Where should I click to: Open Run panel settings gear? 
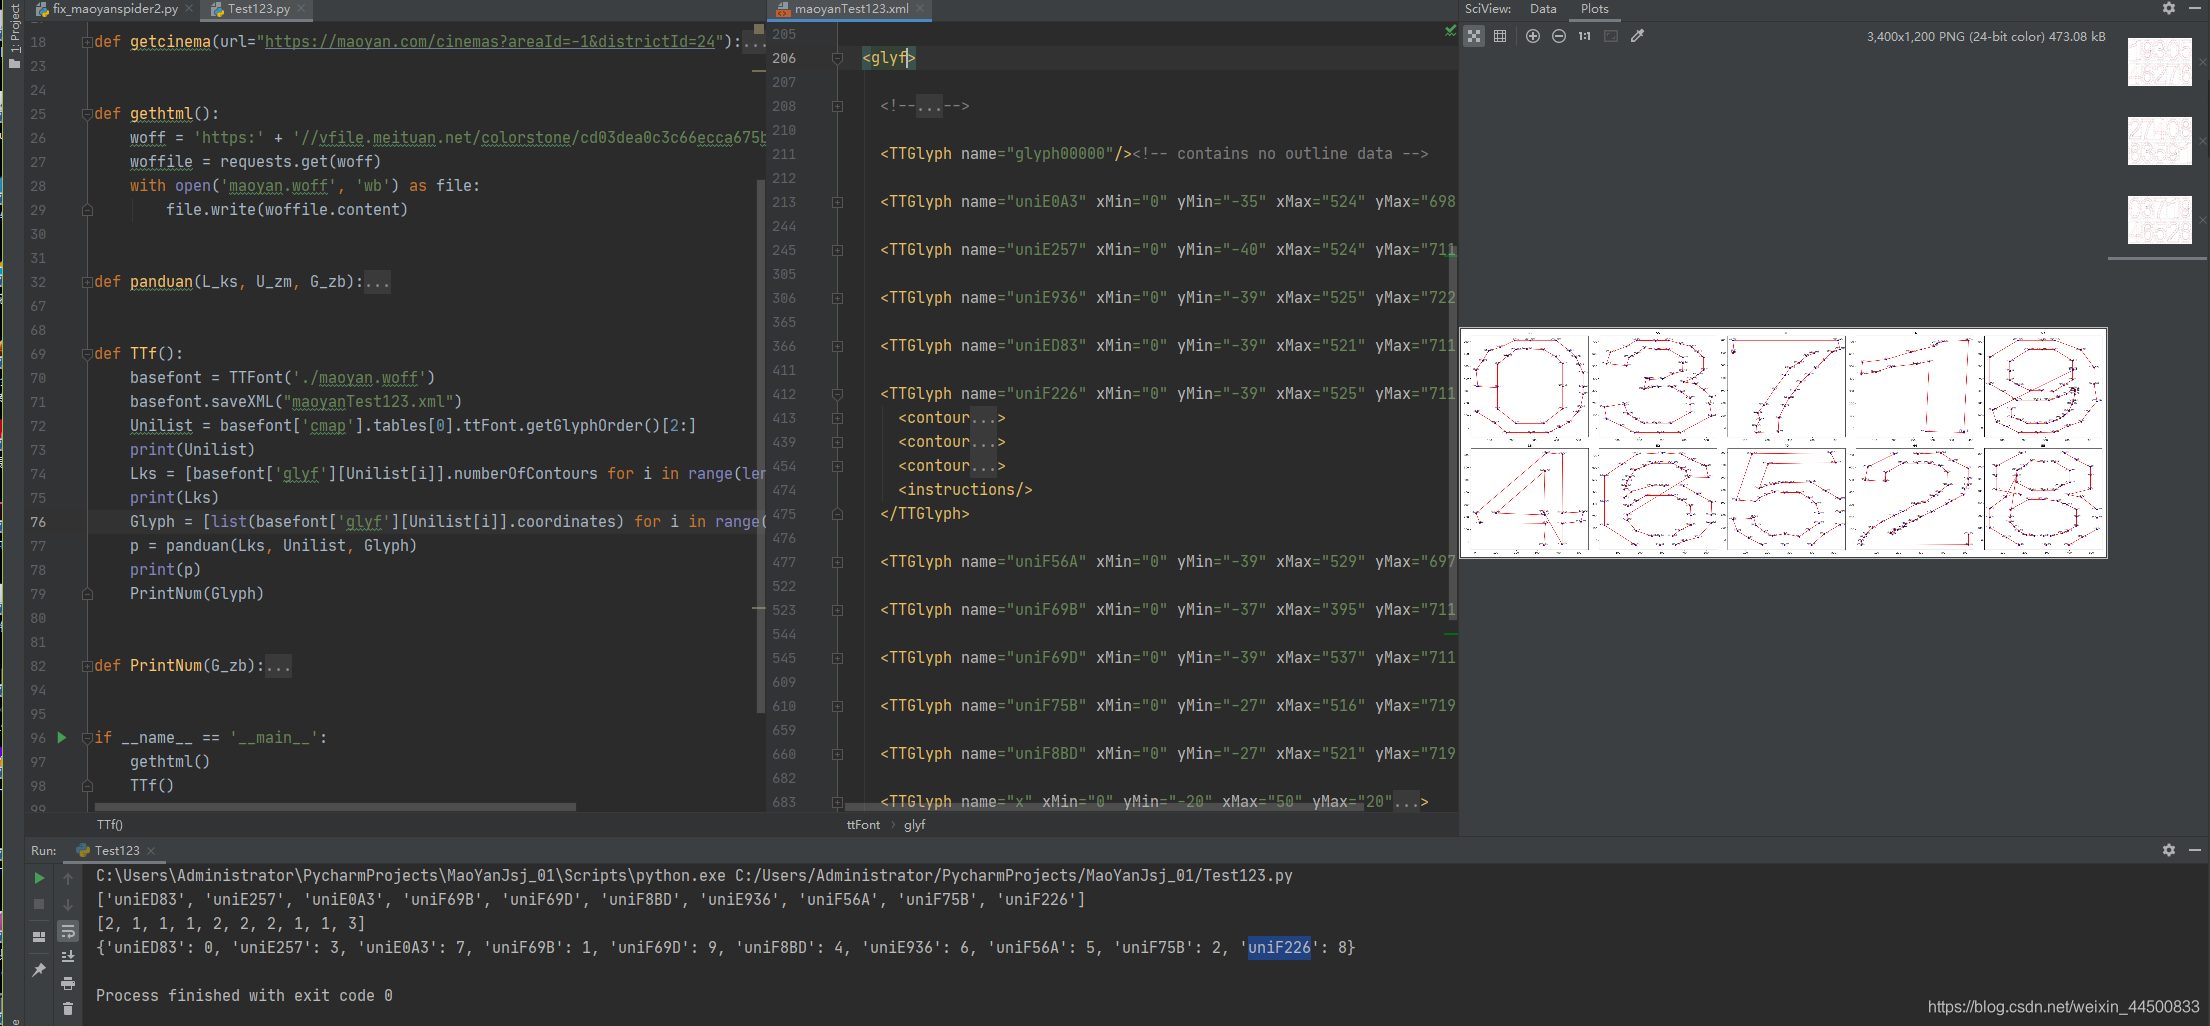point(2169,850)
